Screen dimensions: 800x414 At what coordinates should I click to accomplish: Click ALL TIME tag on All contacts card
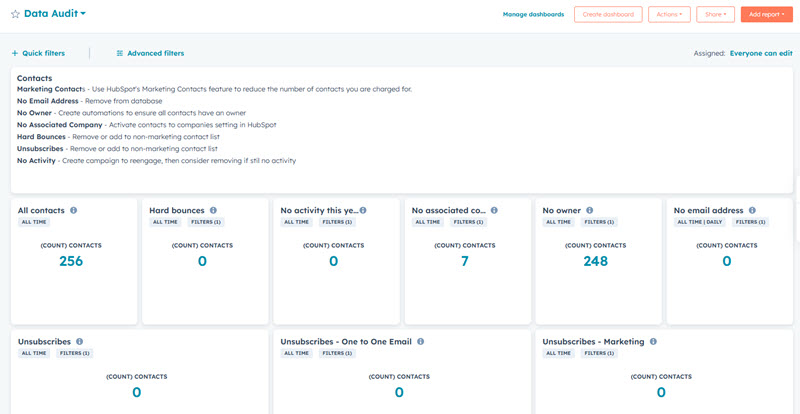[x=34, y=222]
